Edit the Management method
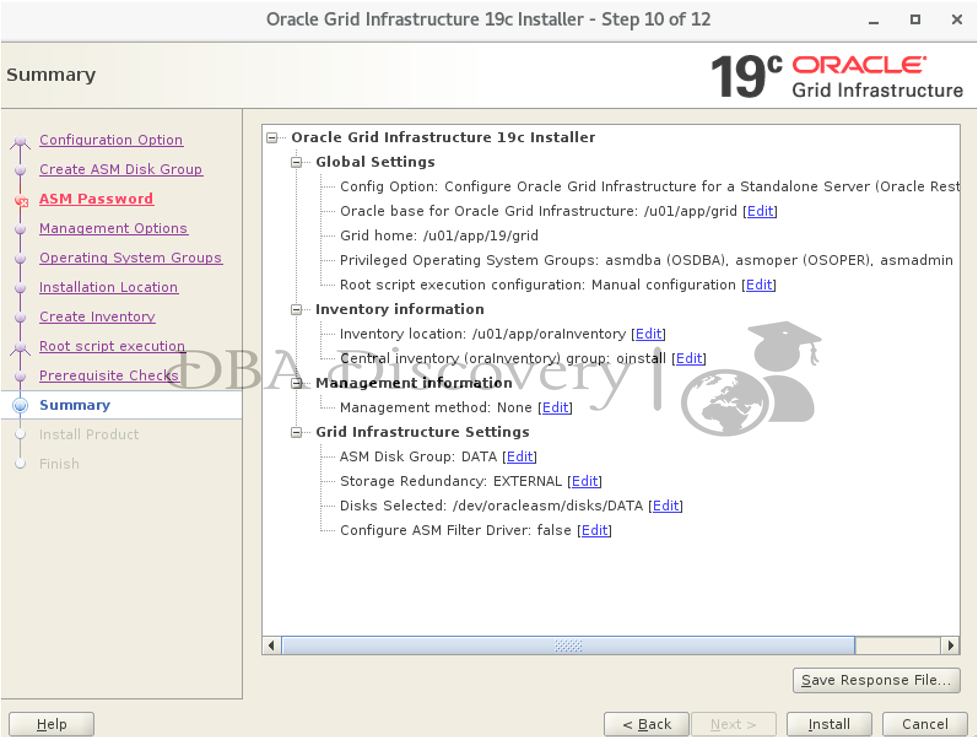 pyautogui.click(x=555, y=407)
